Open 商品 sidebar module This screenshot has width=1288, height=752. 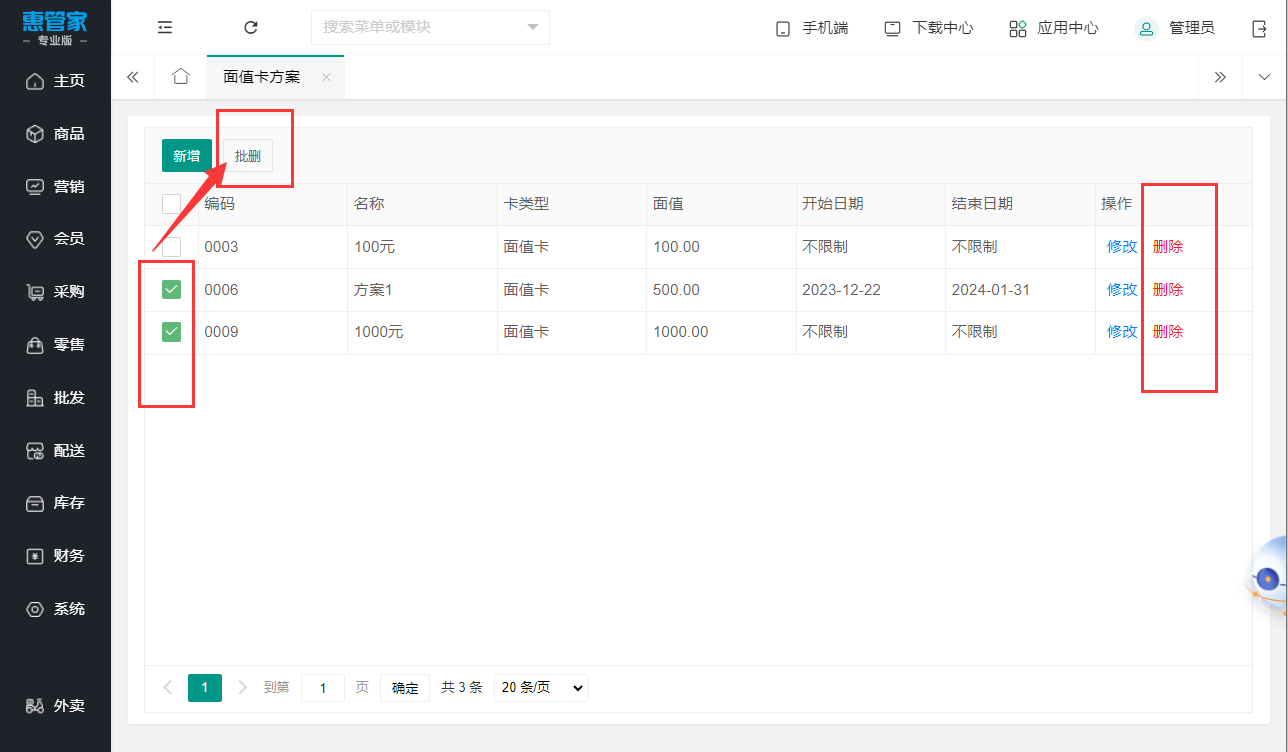[x=55, y=134]
